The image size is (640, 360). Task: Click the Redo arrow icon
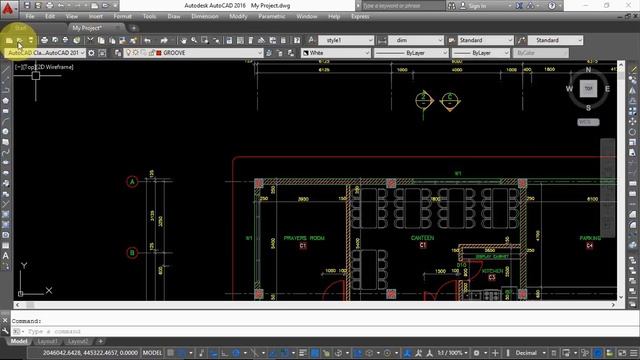click(x=164, y=40)
